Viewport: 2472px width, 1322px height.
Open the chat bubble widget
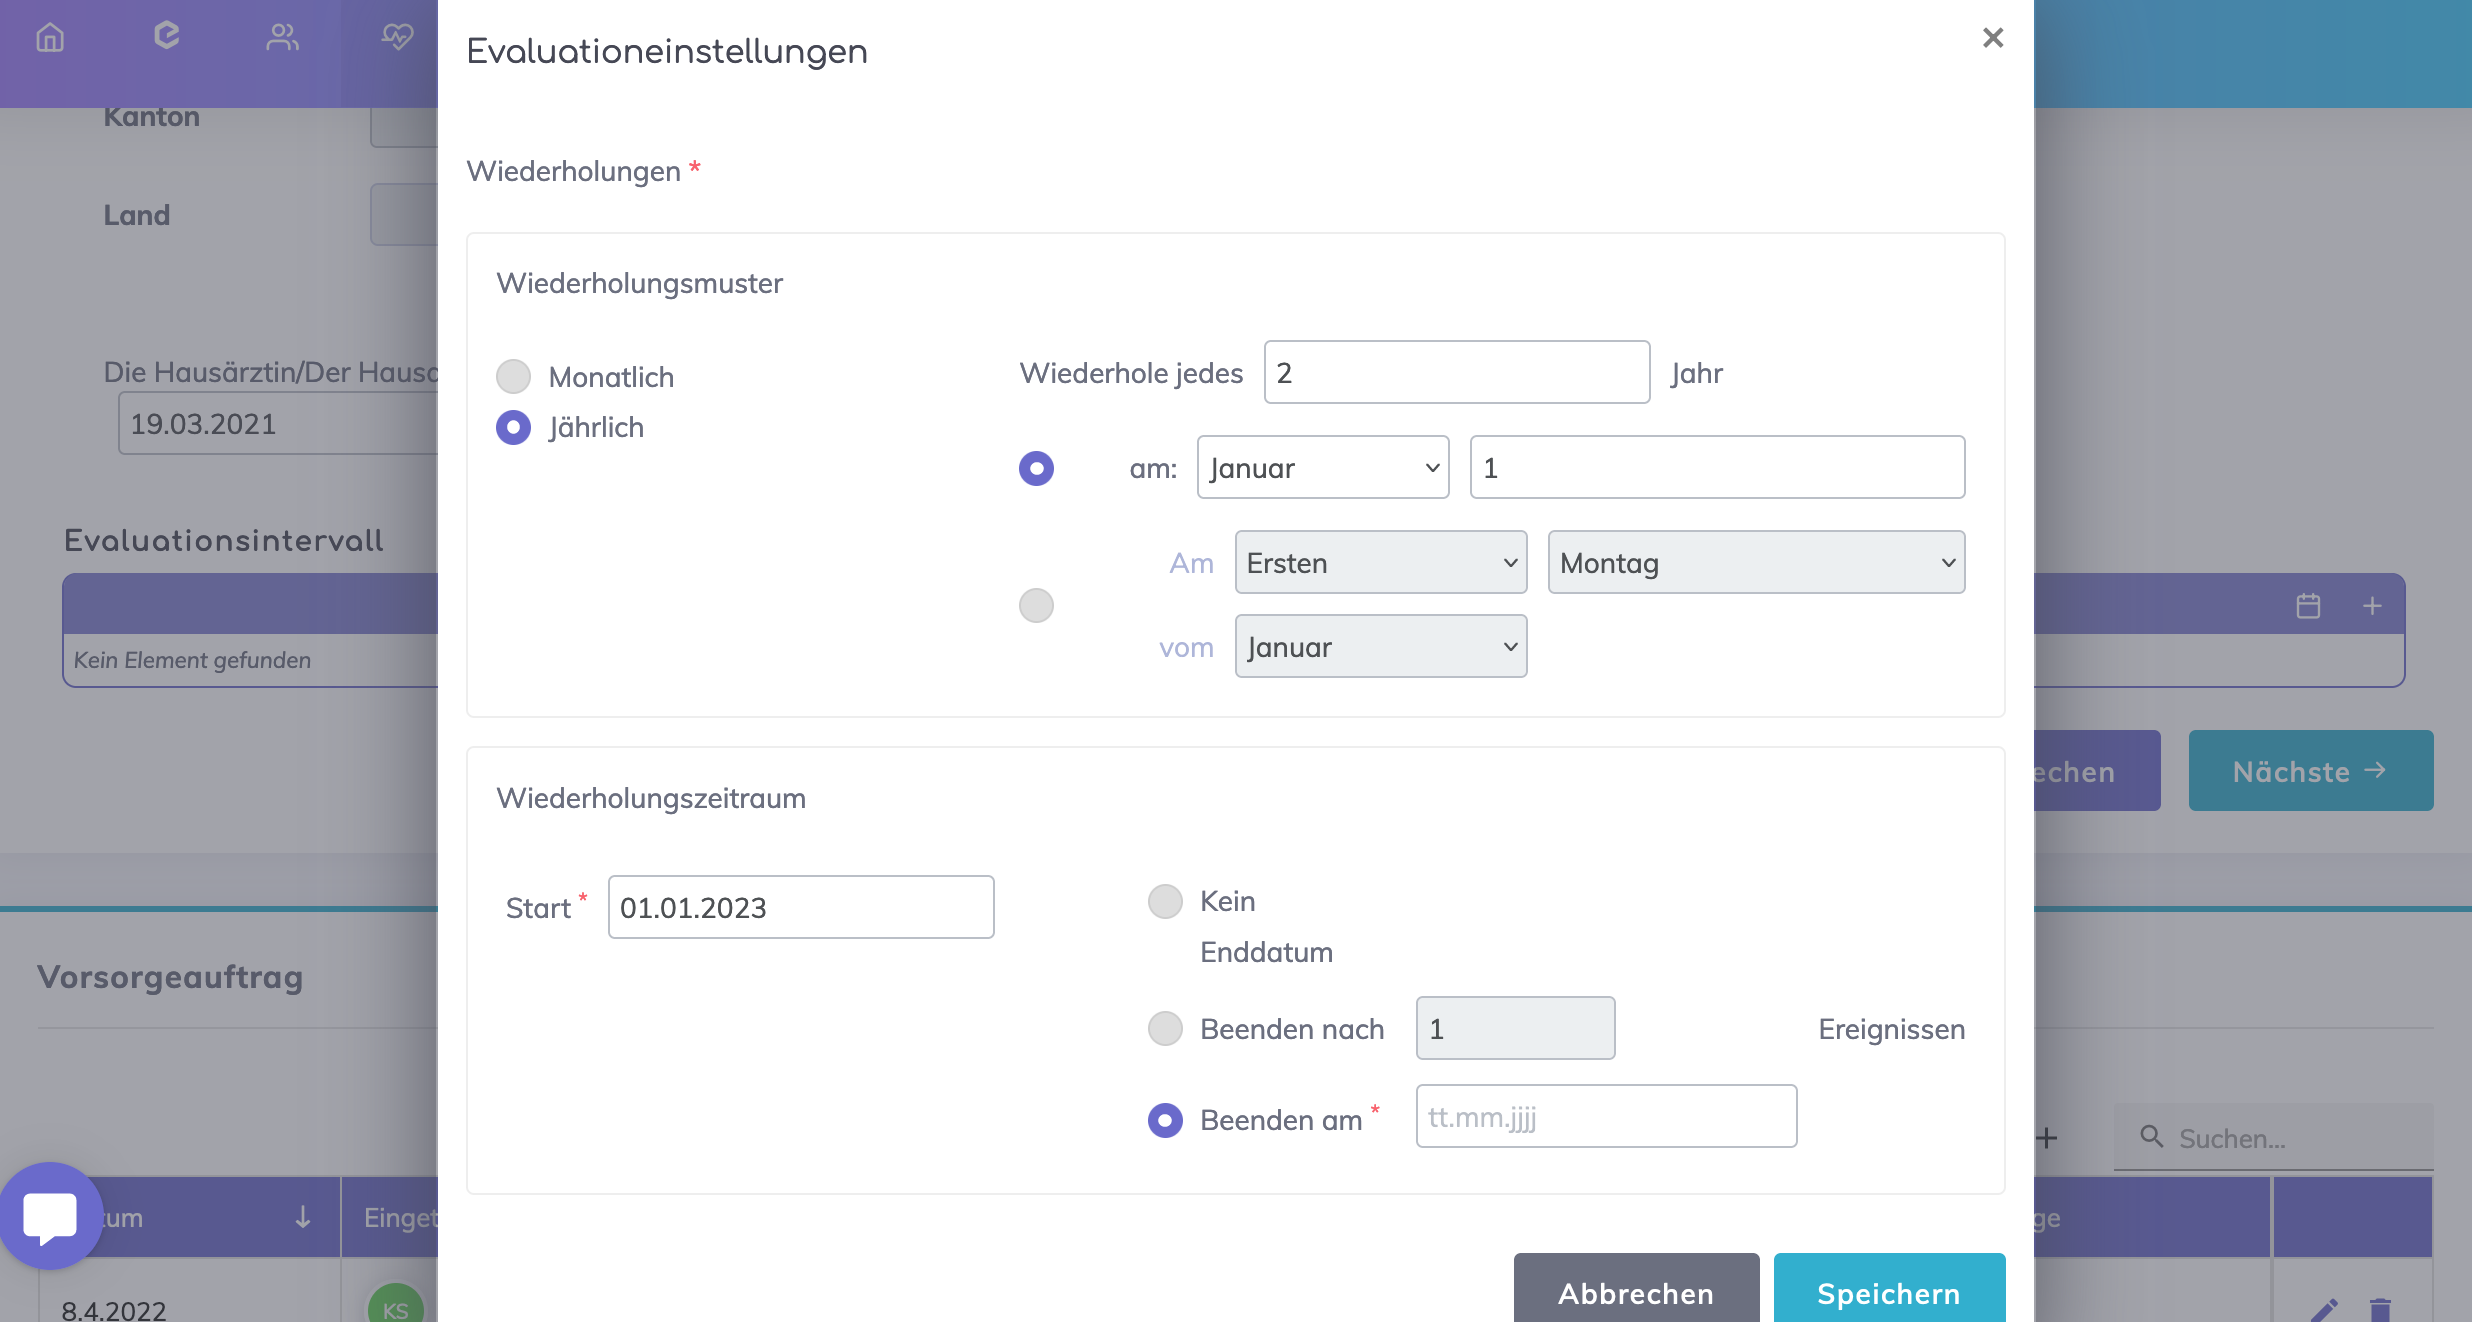50,1216
